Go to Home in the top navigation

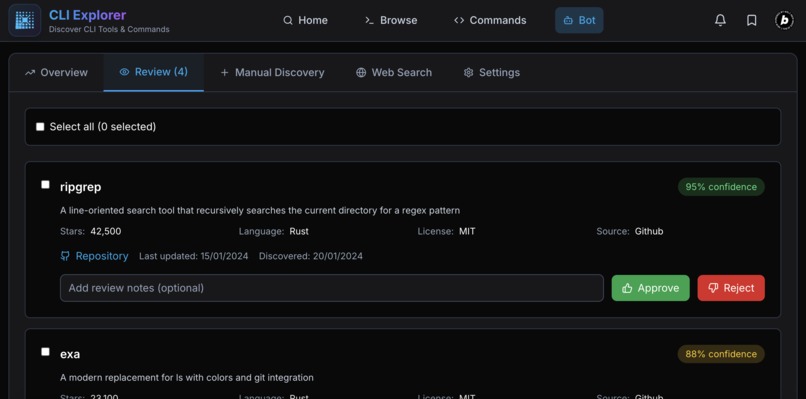(x=305, y=20)
